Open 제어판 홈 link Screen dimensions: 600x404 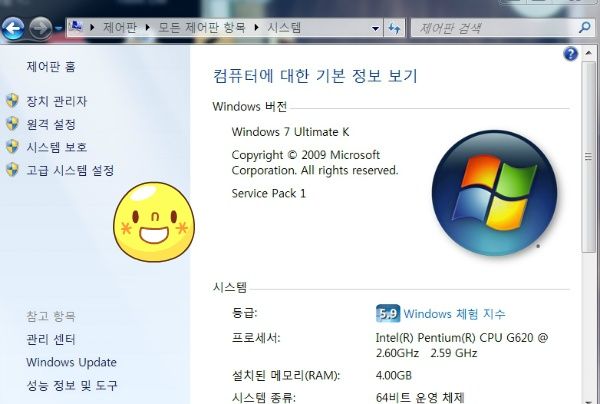[x=51, y=67]
